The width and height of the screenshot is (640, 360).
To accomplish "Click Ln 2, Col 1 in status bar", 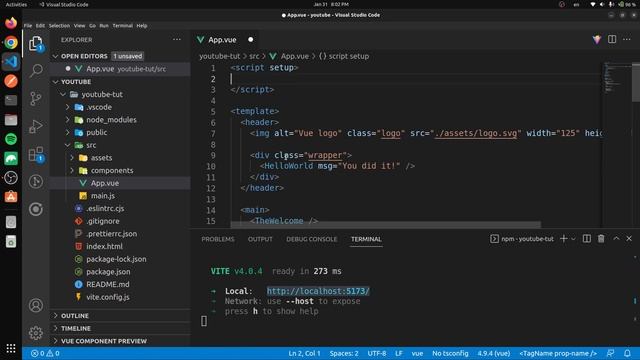I will coord(304,353).
